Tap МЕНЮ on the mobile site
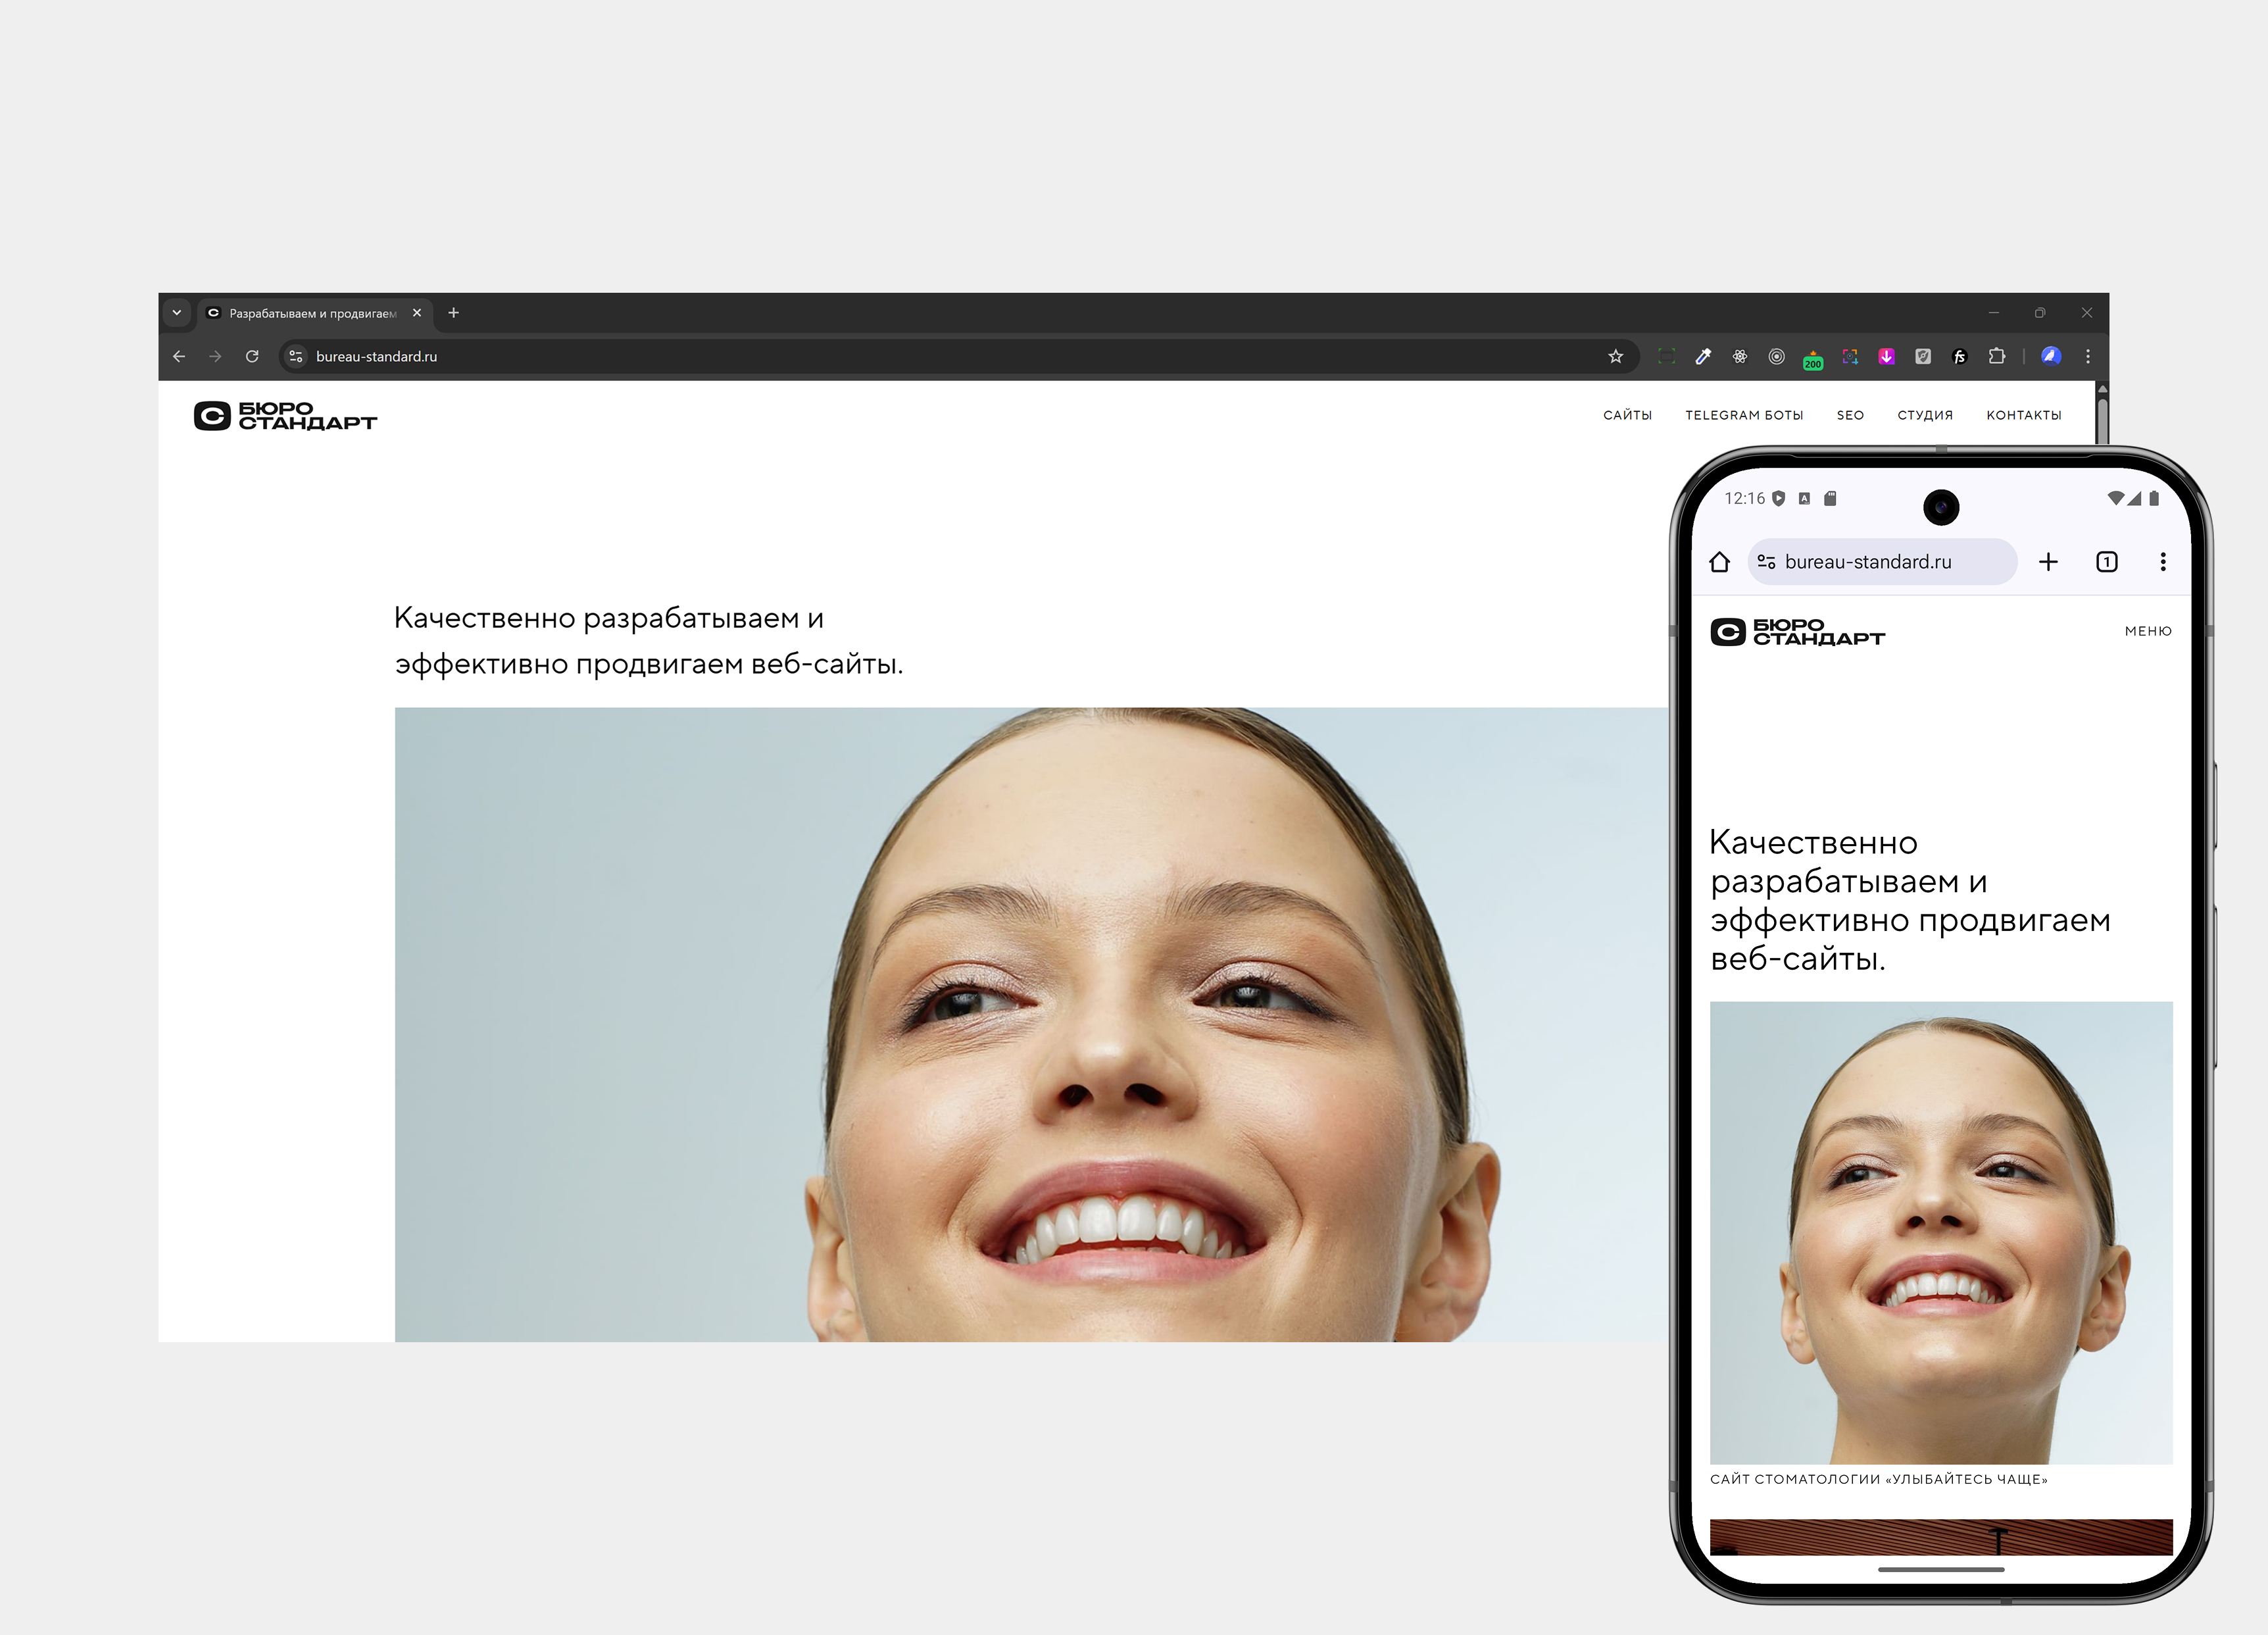 tap(2148, 631)
